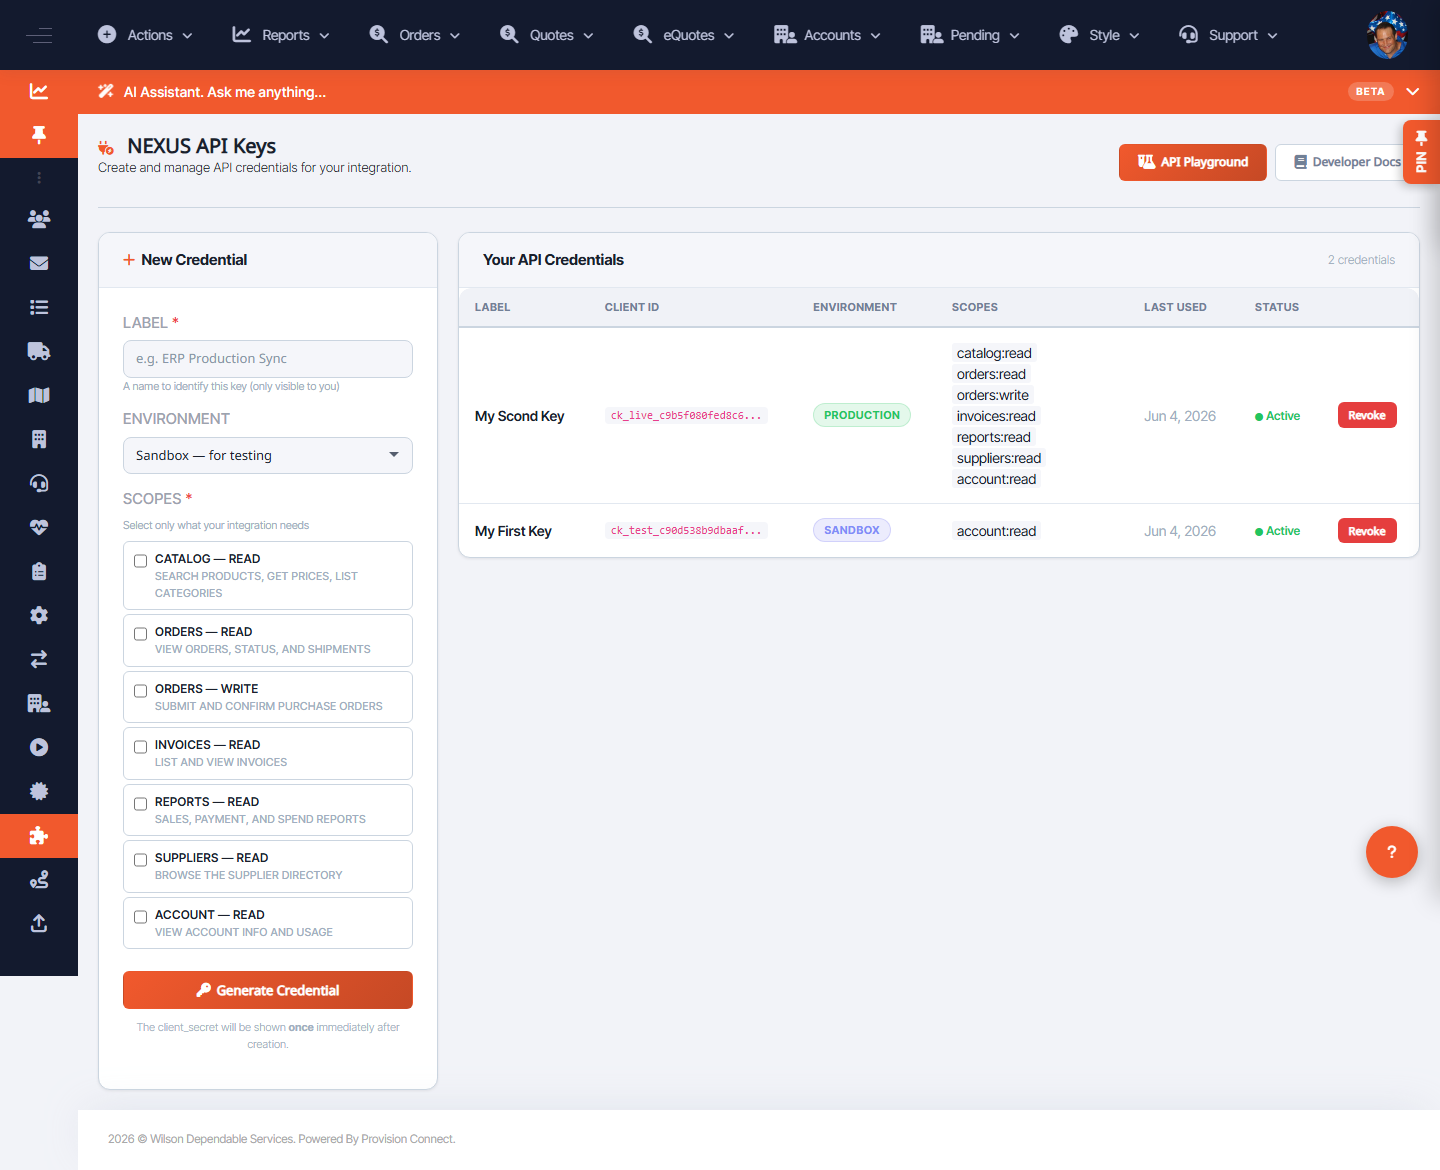Open the Pending dropdown menu
Screen dimensions: 1440x1170
point(970,35)
